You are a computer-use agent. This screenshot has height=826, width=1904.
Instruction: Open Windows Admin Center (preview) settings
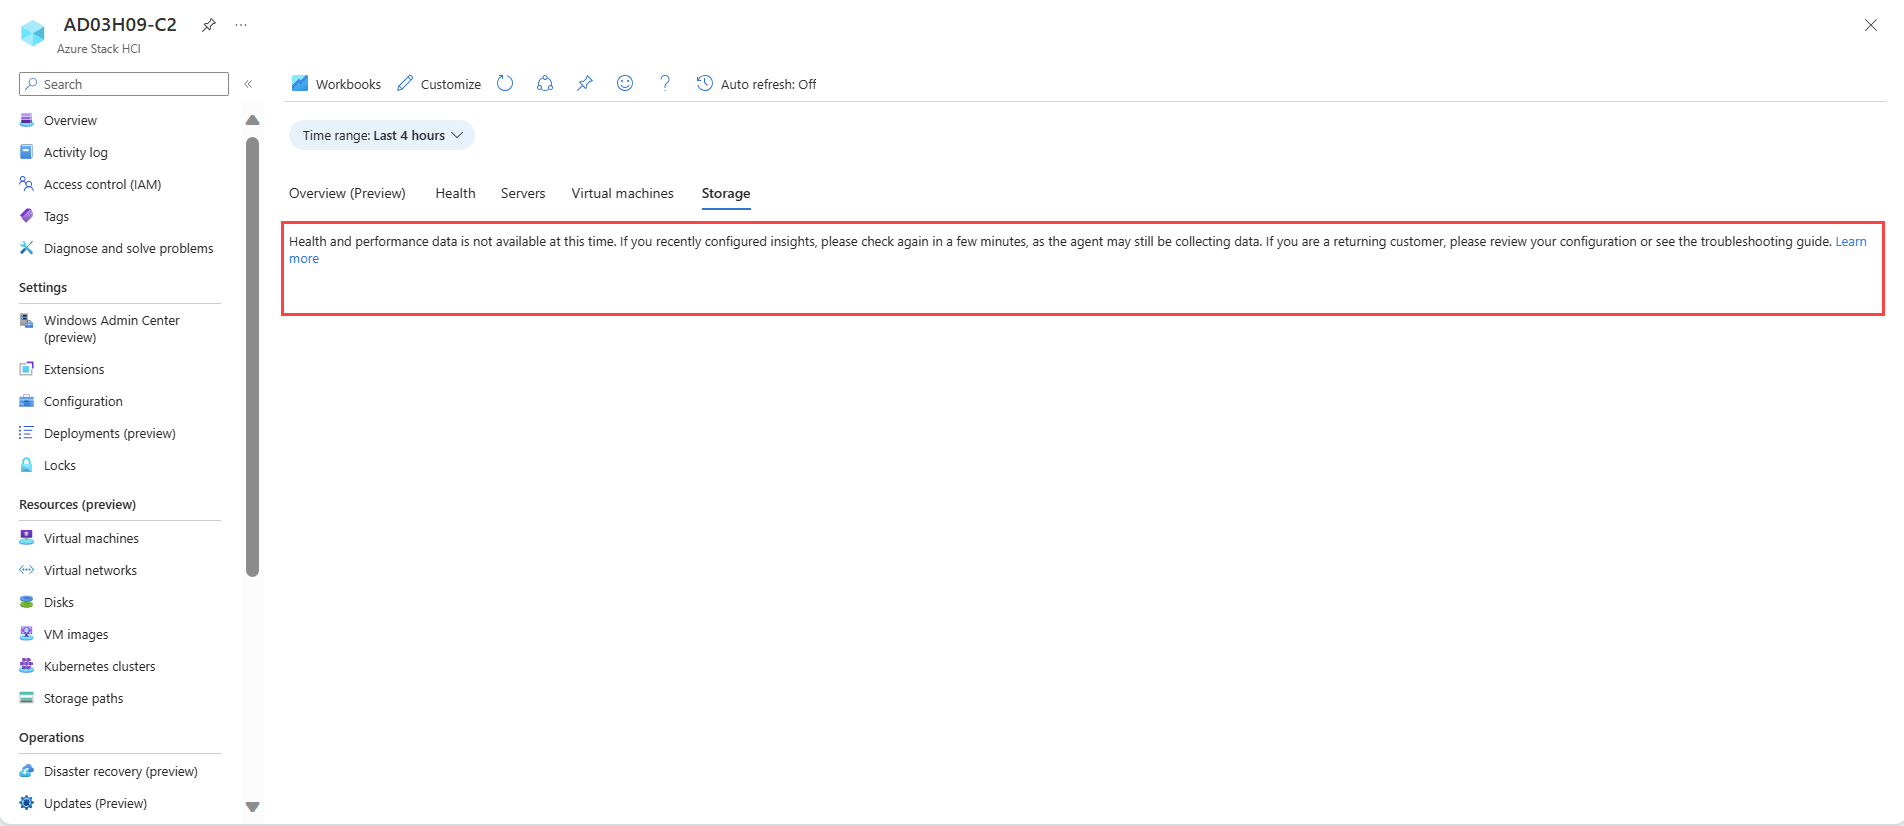111,328
